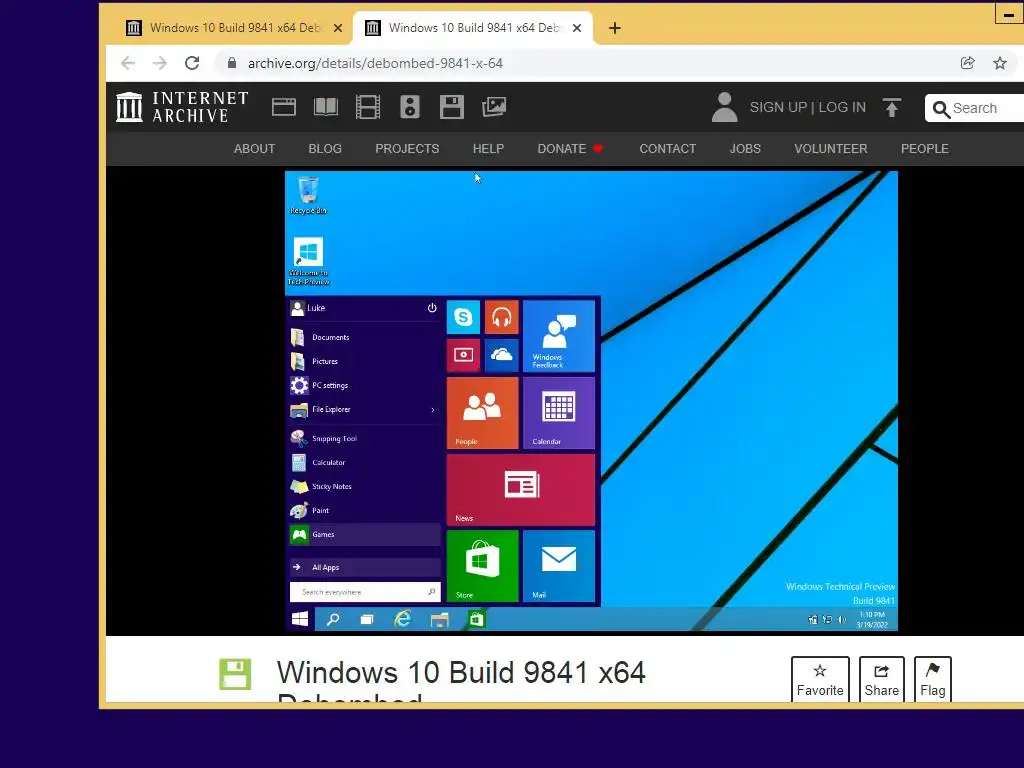Open the Internet Archive web icon
1024x768 pixels.
coord(283,107)
